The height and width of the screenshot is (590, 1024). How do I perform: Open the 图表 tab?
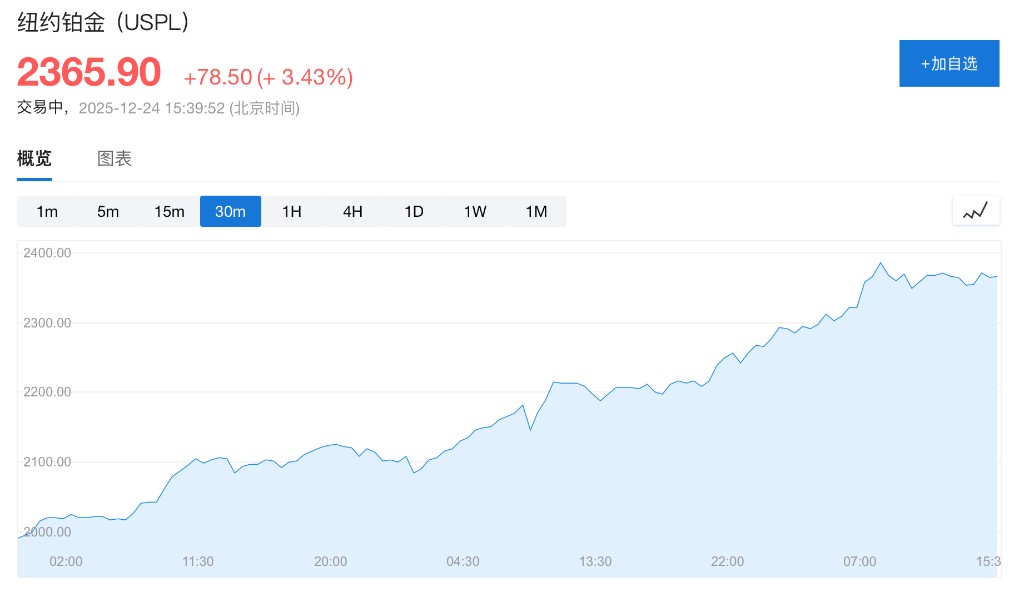pyautogui.click(x=114, y=159)
